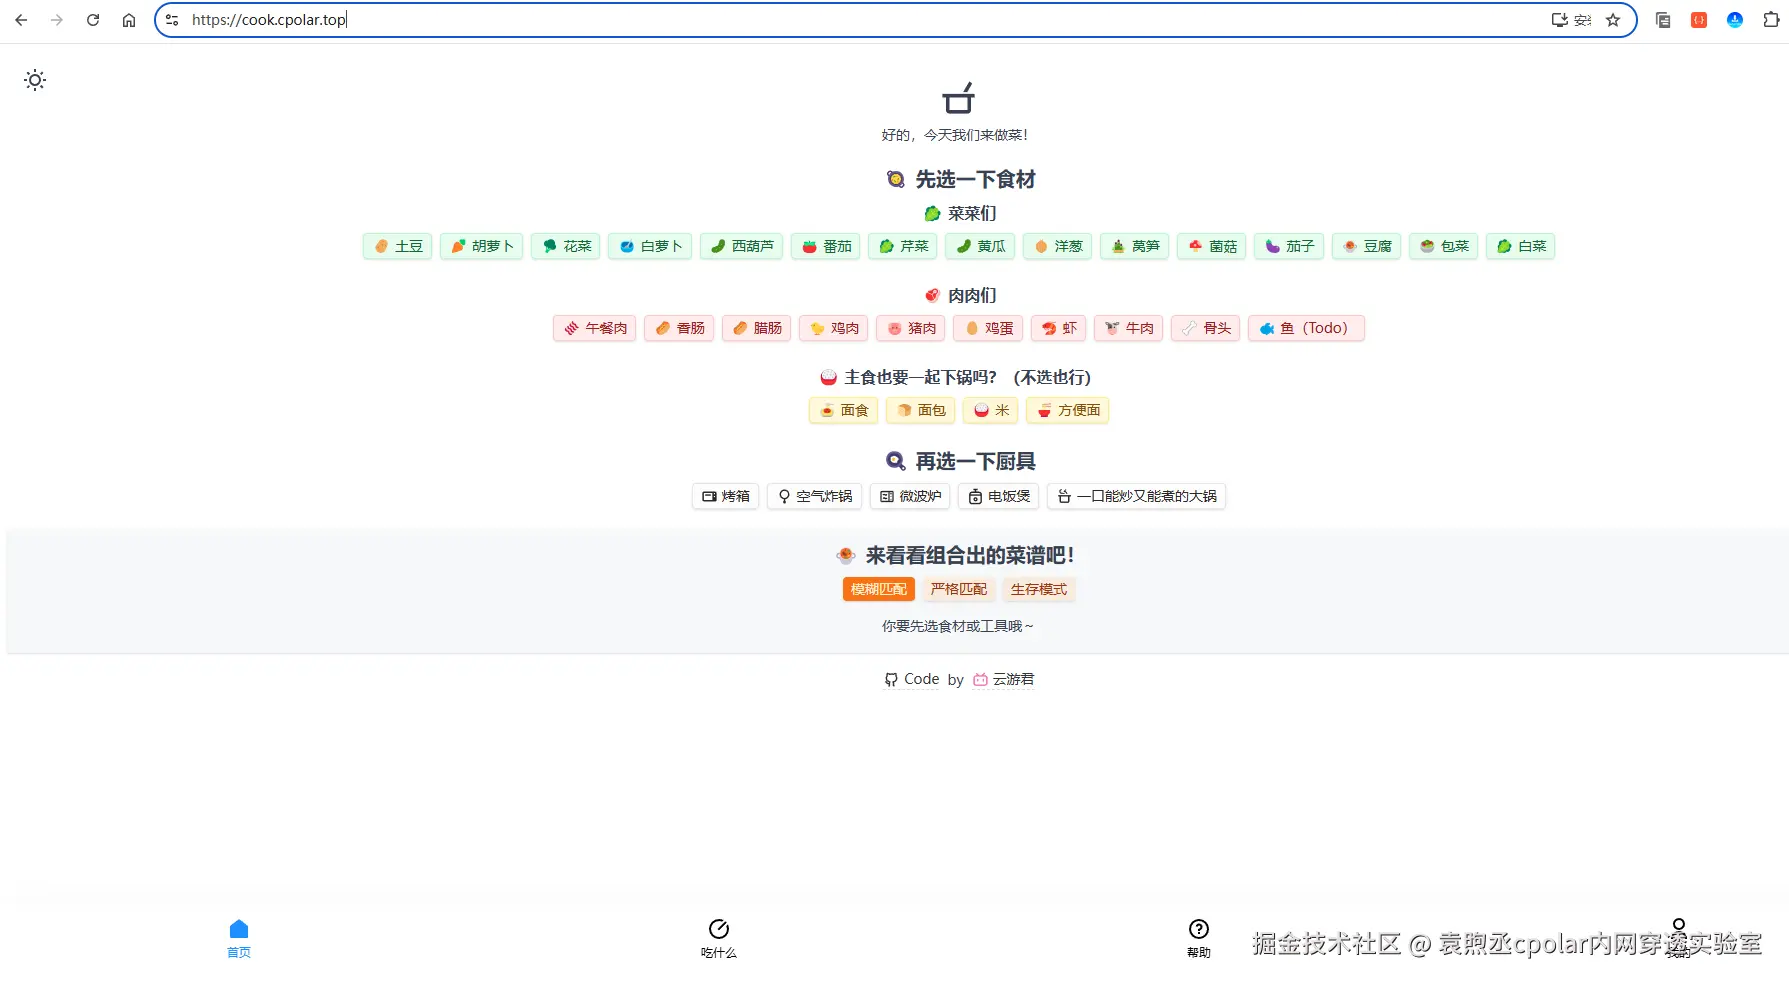
Task: Select the 电饭煲 cookware option
Action: point(999,496)
